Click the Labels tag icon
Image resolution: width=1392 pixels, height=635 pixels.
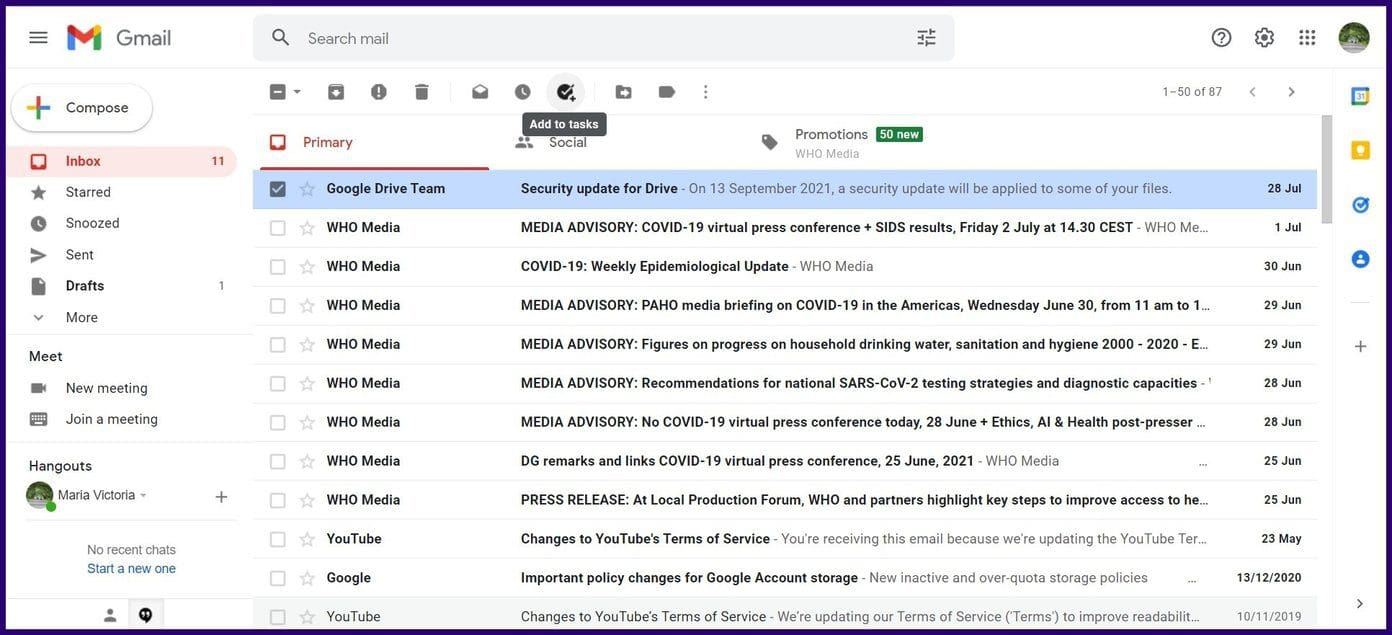(x=666, y=92)
